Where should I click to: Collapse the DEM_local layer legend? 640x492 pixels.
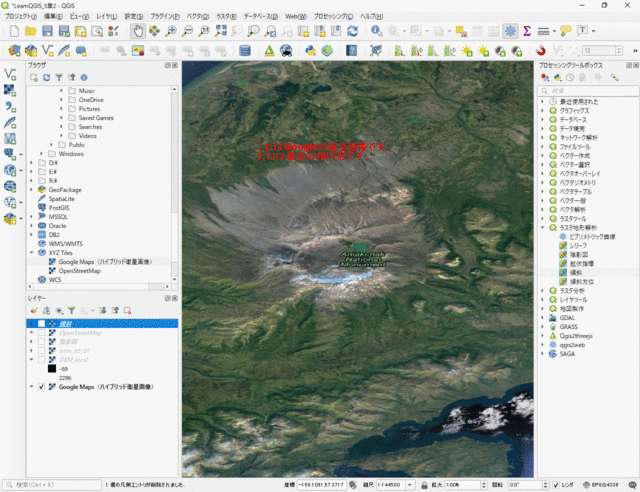coord(31,359)
